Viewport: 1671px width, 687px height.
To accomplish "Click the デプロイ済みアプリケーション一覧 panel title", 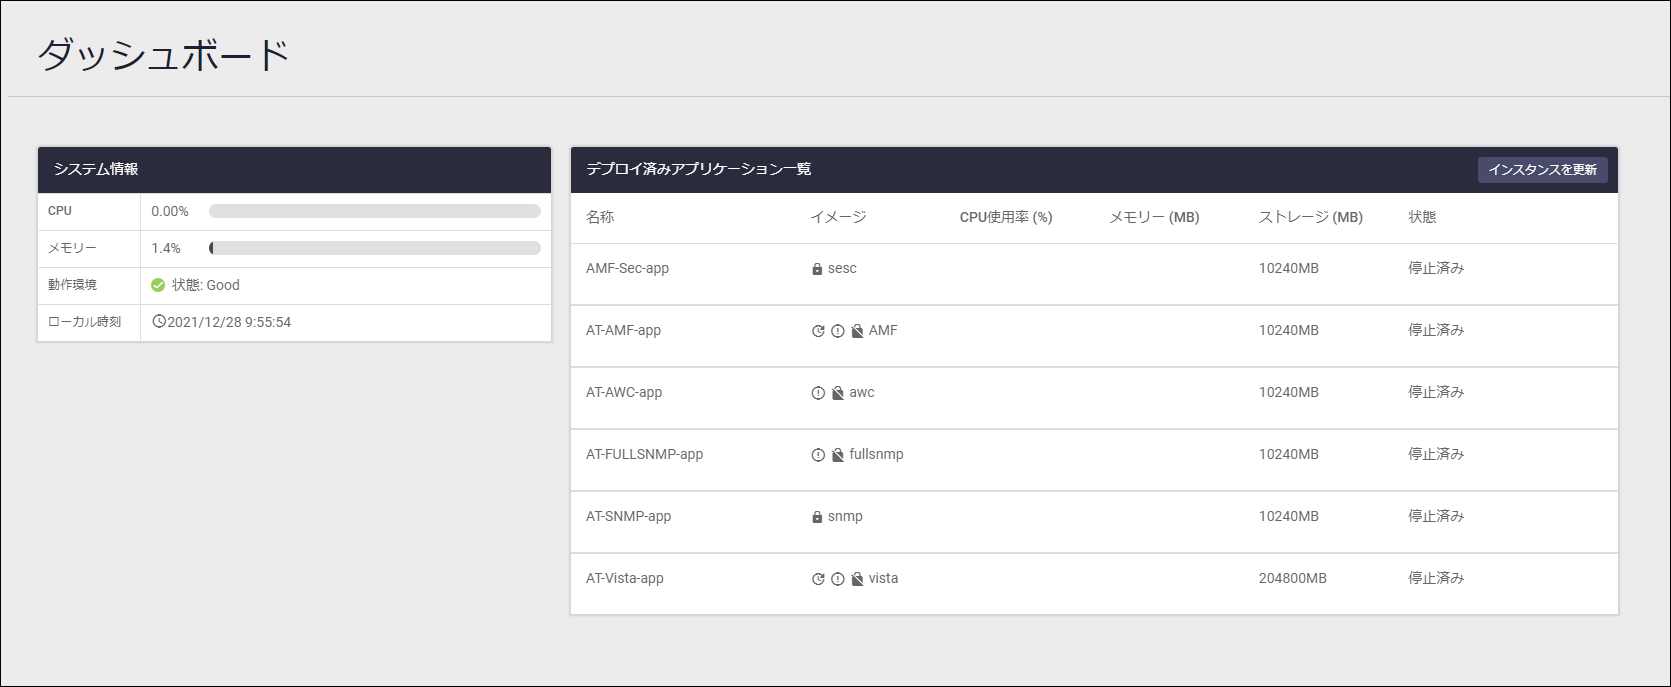I will point(698,169).
